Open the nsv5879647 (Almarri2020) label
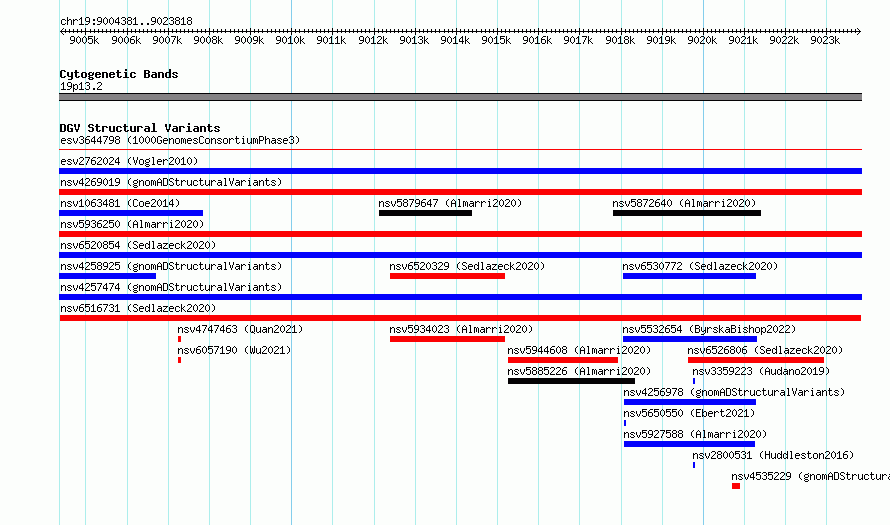This screenshot has width=890, height=525. 450,203
